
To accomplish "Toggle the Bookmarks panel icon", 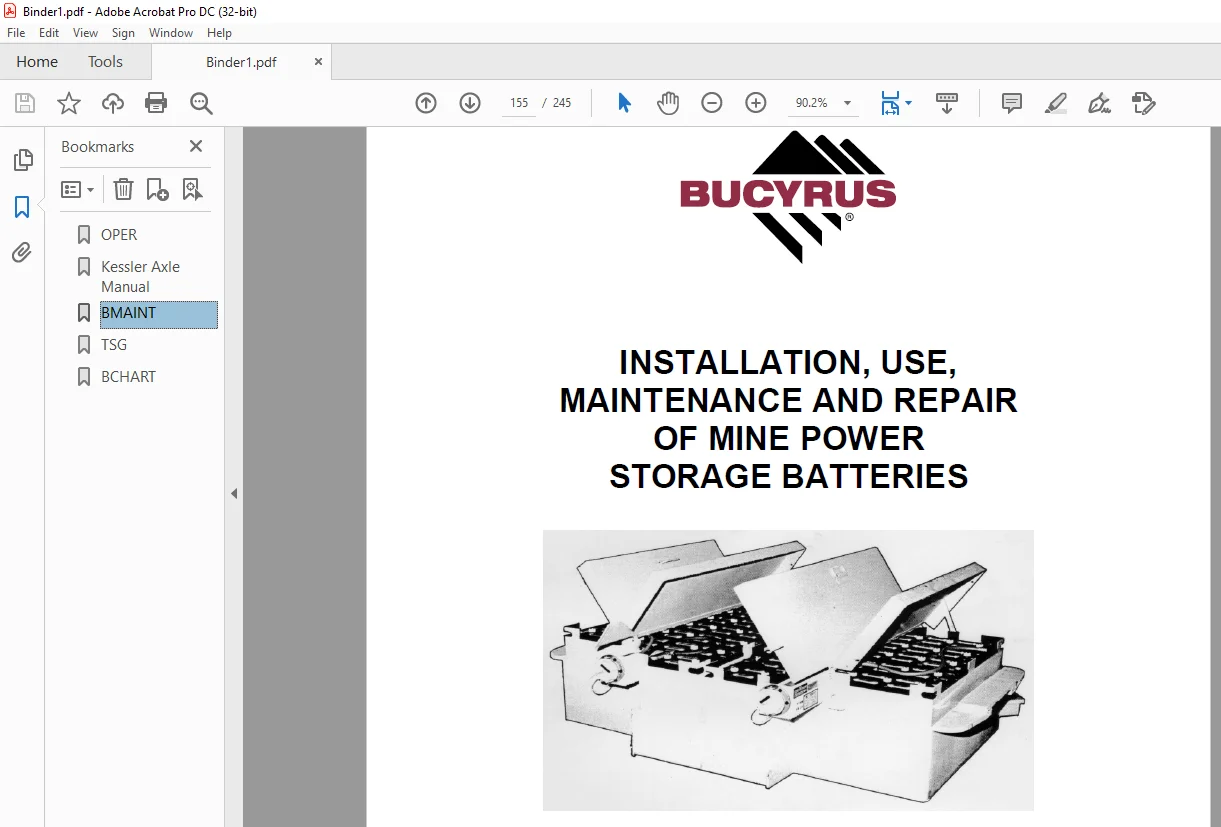I will (x=22, y=207).
